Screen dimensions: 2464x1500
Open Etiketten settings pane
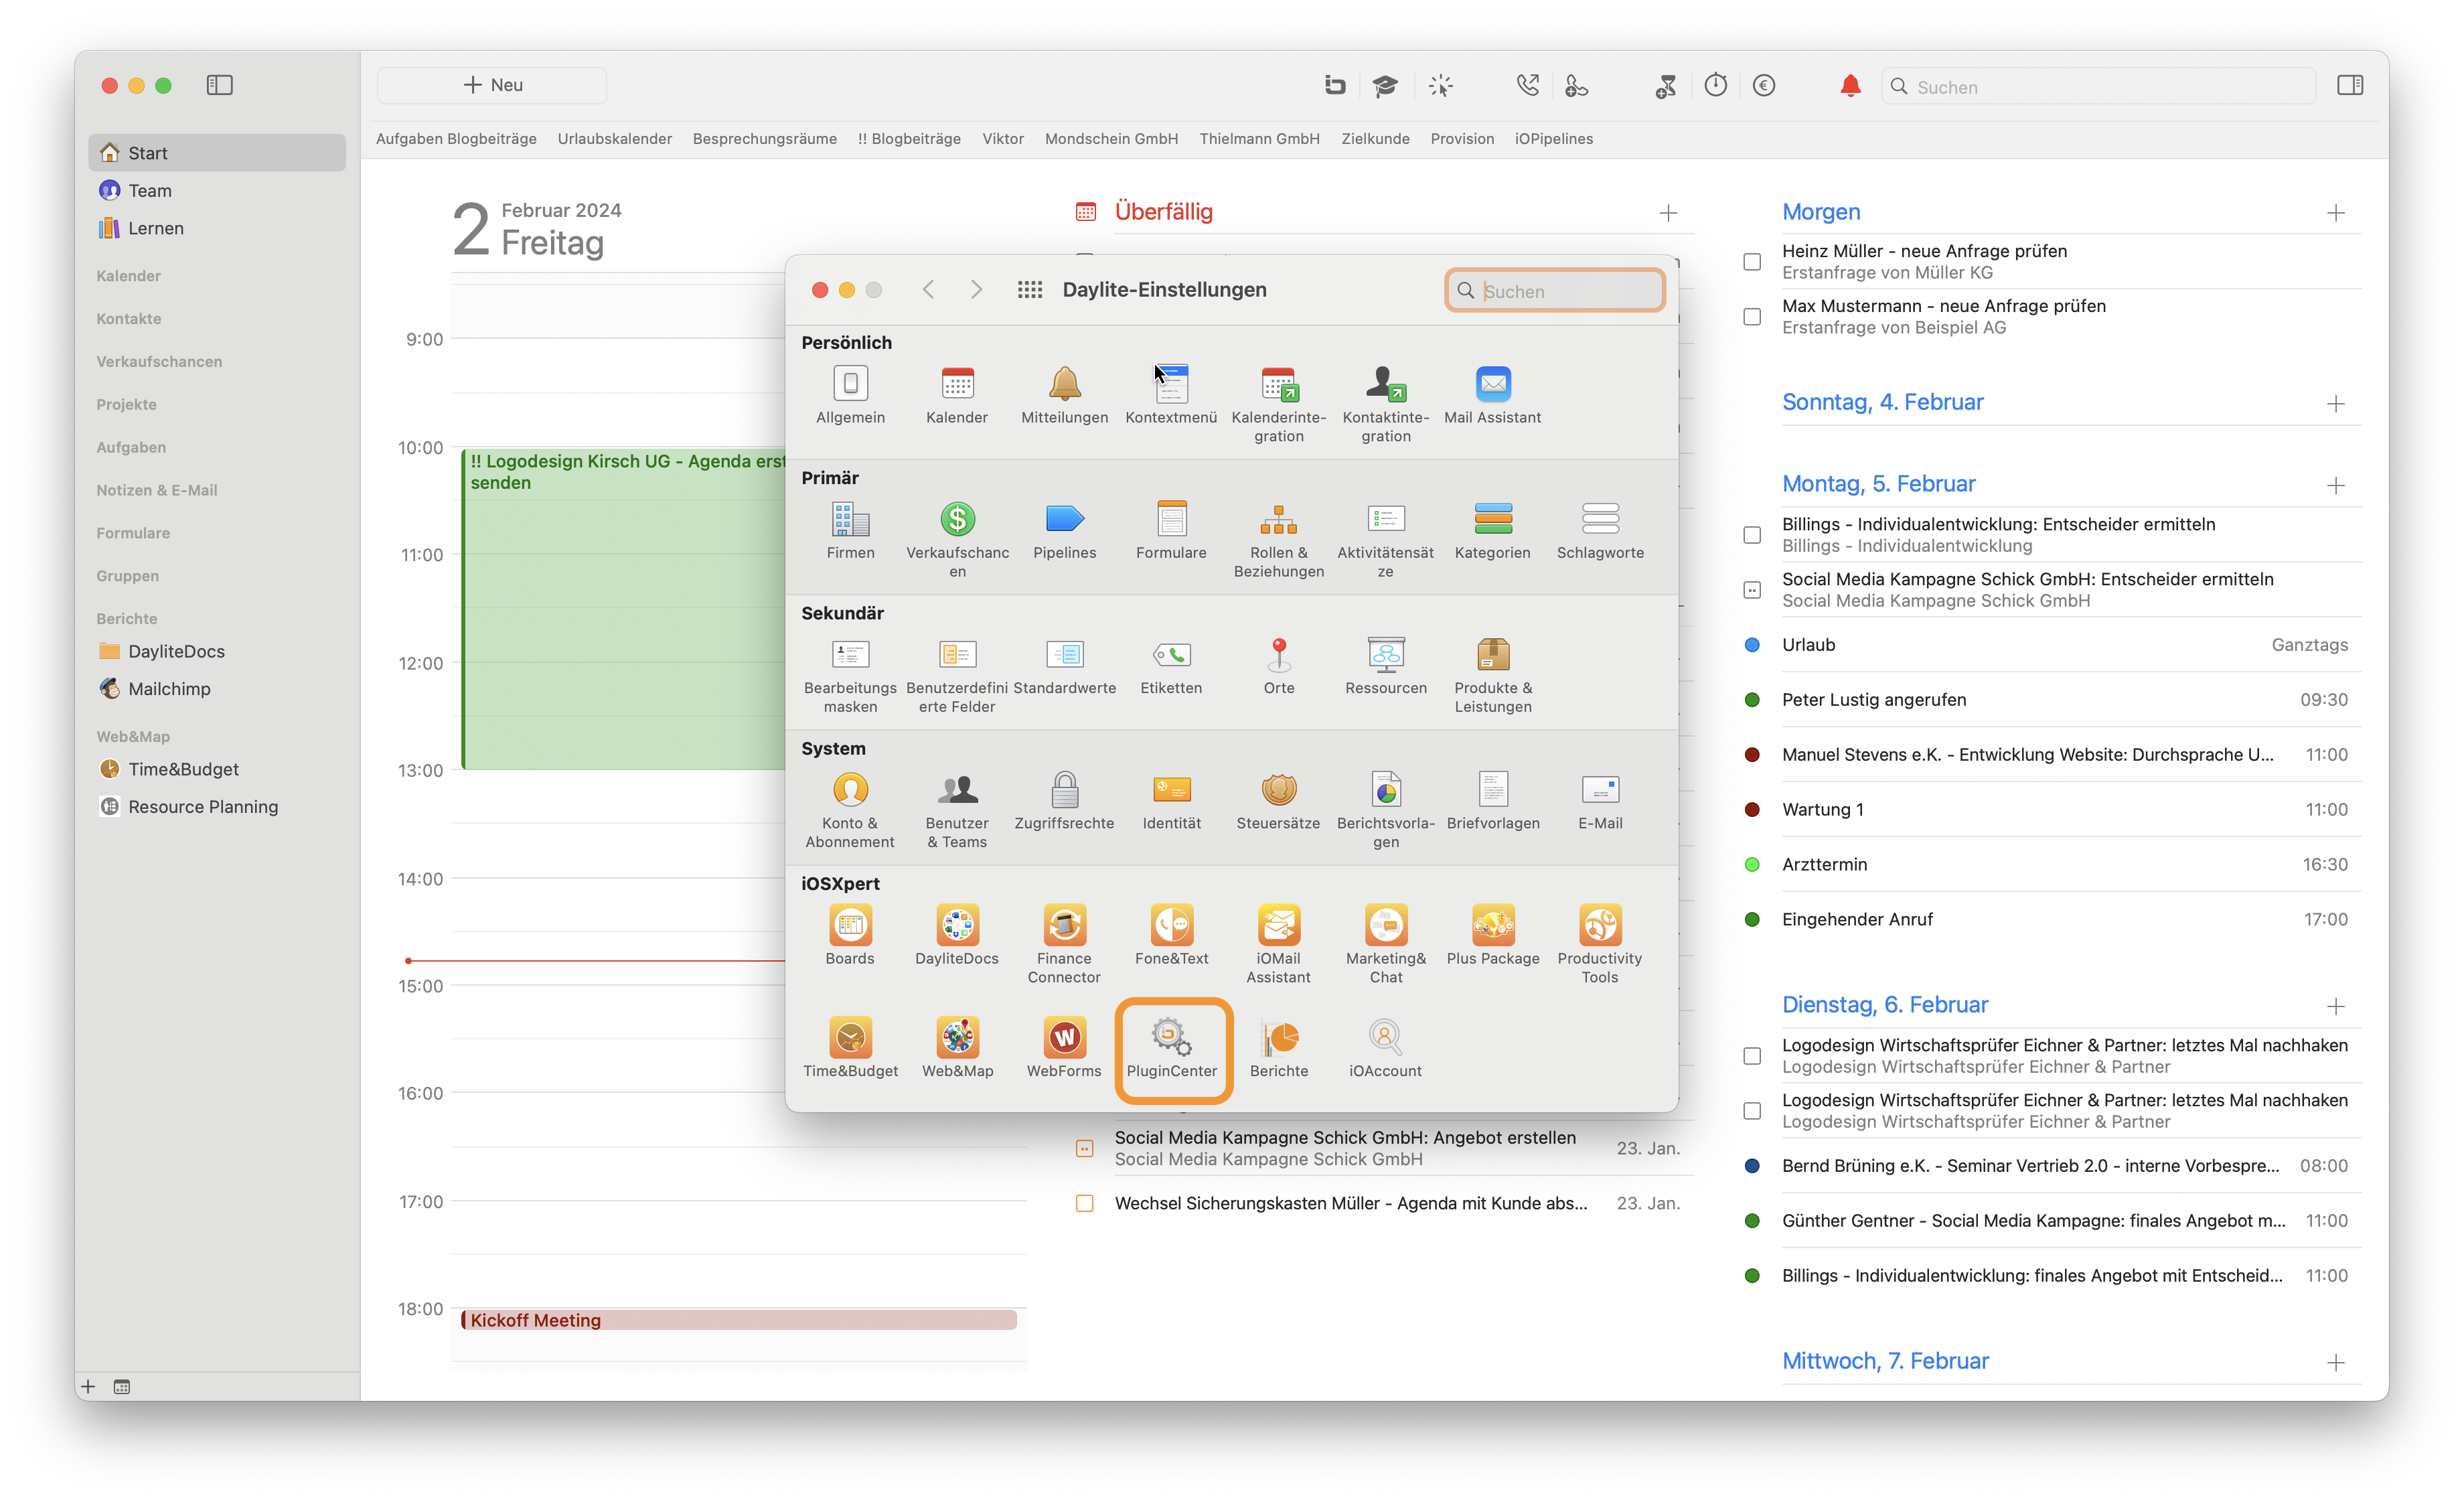pos(1171,665)
